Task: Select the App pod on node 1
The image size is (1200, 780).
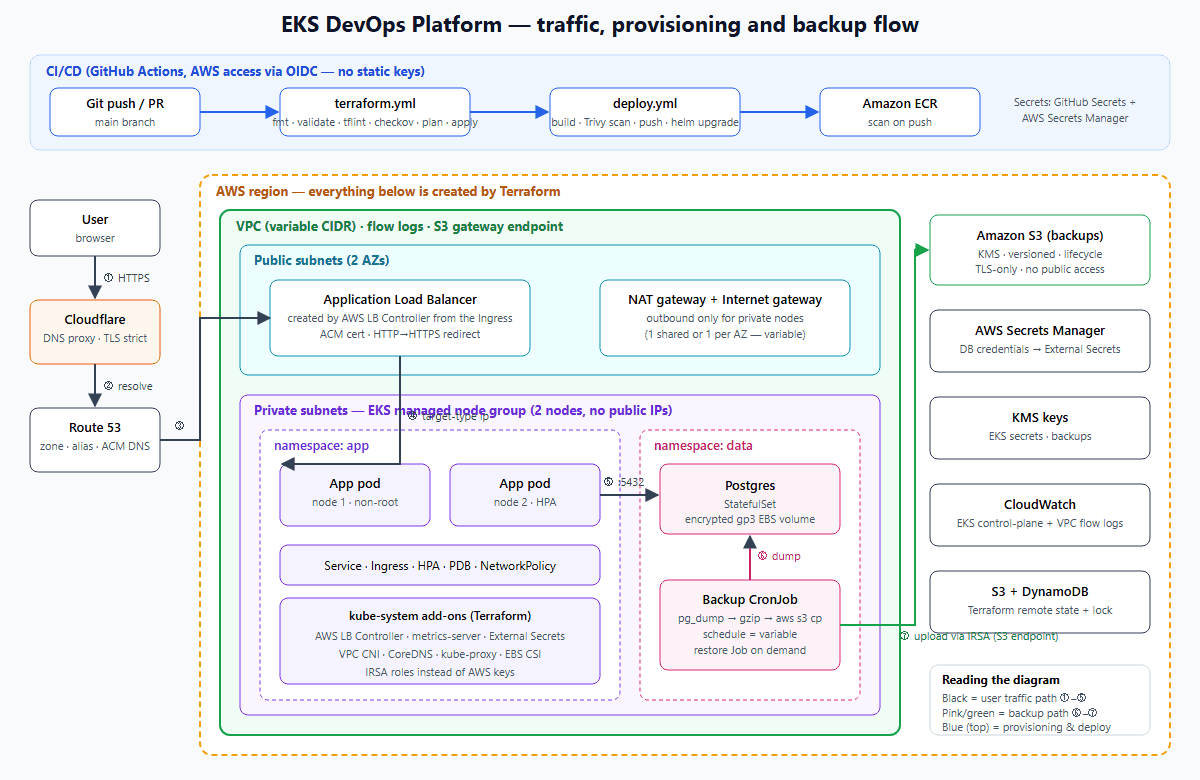Action: (355, 494)
